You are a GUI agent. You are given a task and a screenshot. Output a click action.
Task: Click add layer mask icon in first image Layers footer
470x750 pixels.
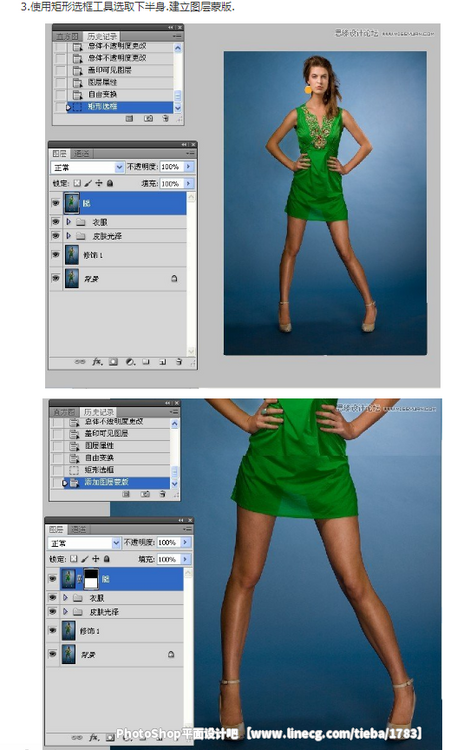[113, 362]
